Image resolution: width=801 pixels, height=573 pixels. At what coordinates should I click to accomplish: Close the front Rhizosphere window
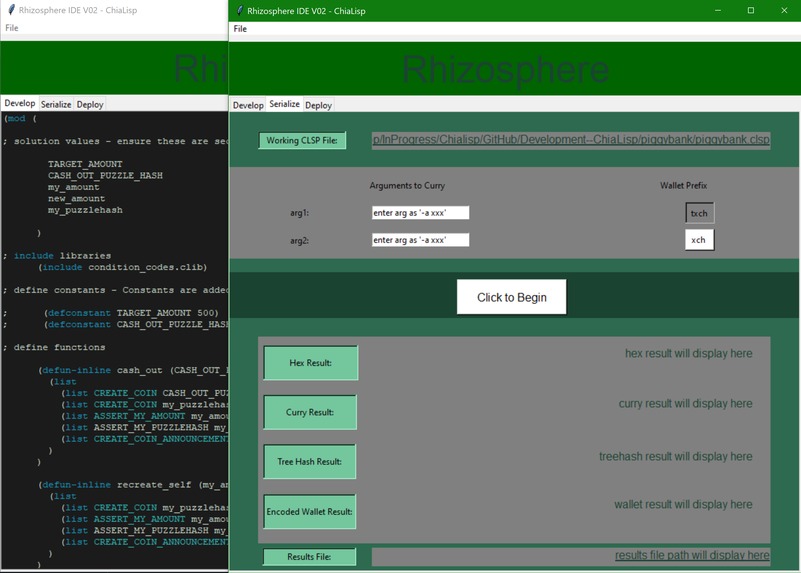pos(784,10)
